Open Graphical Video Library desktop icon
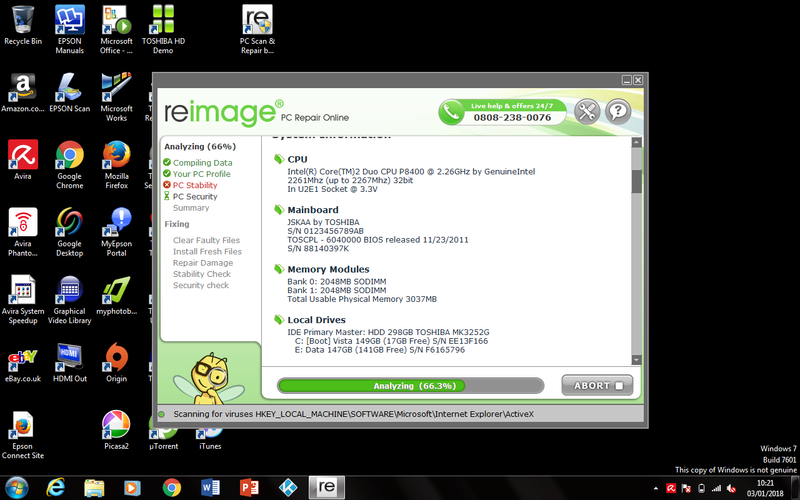This screenshot has height=500, width=800. coord(69,299)
